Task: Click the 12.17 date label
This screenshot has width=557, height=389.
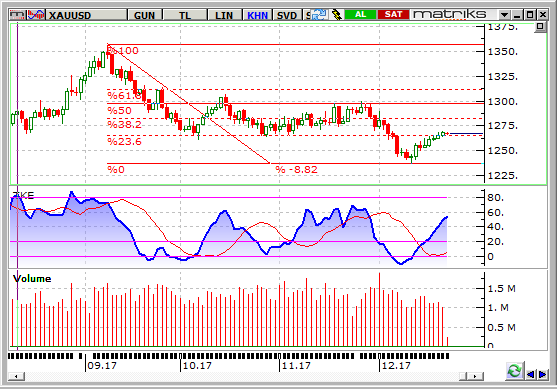Action: point(396,366)
